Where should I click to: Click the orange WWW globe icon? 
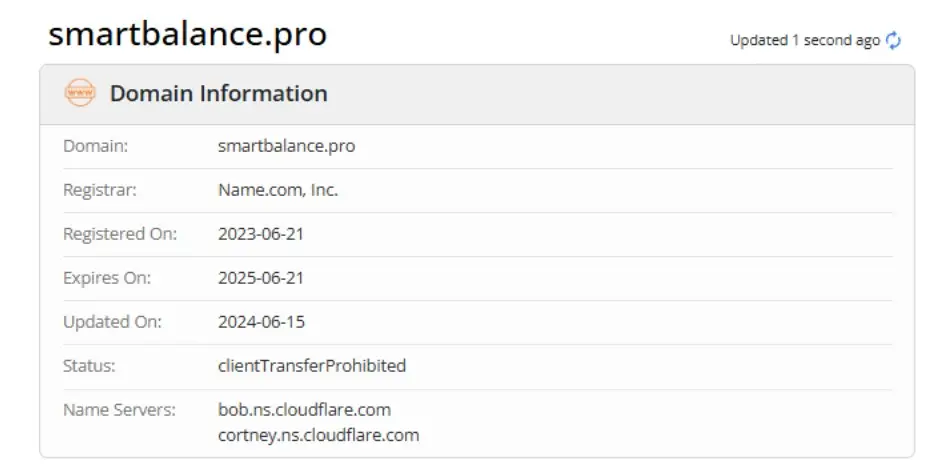coord(79,94)
